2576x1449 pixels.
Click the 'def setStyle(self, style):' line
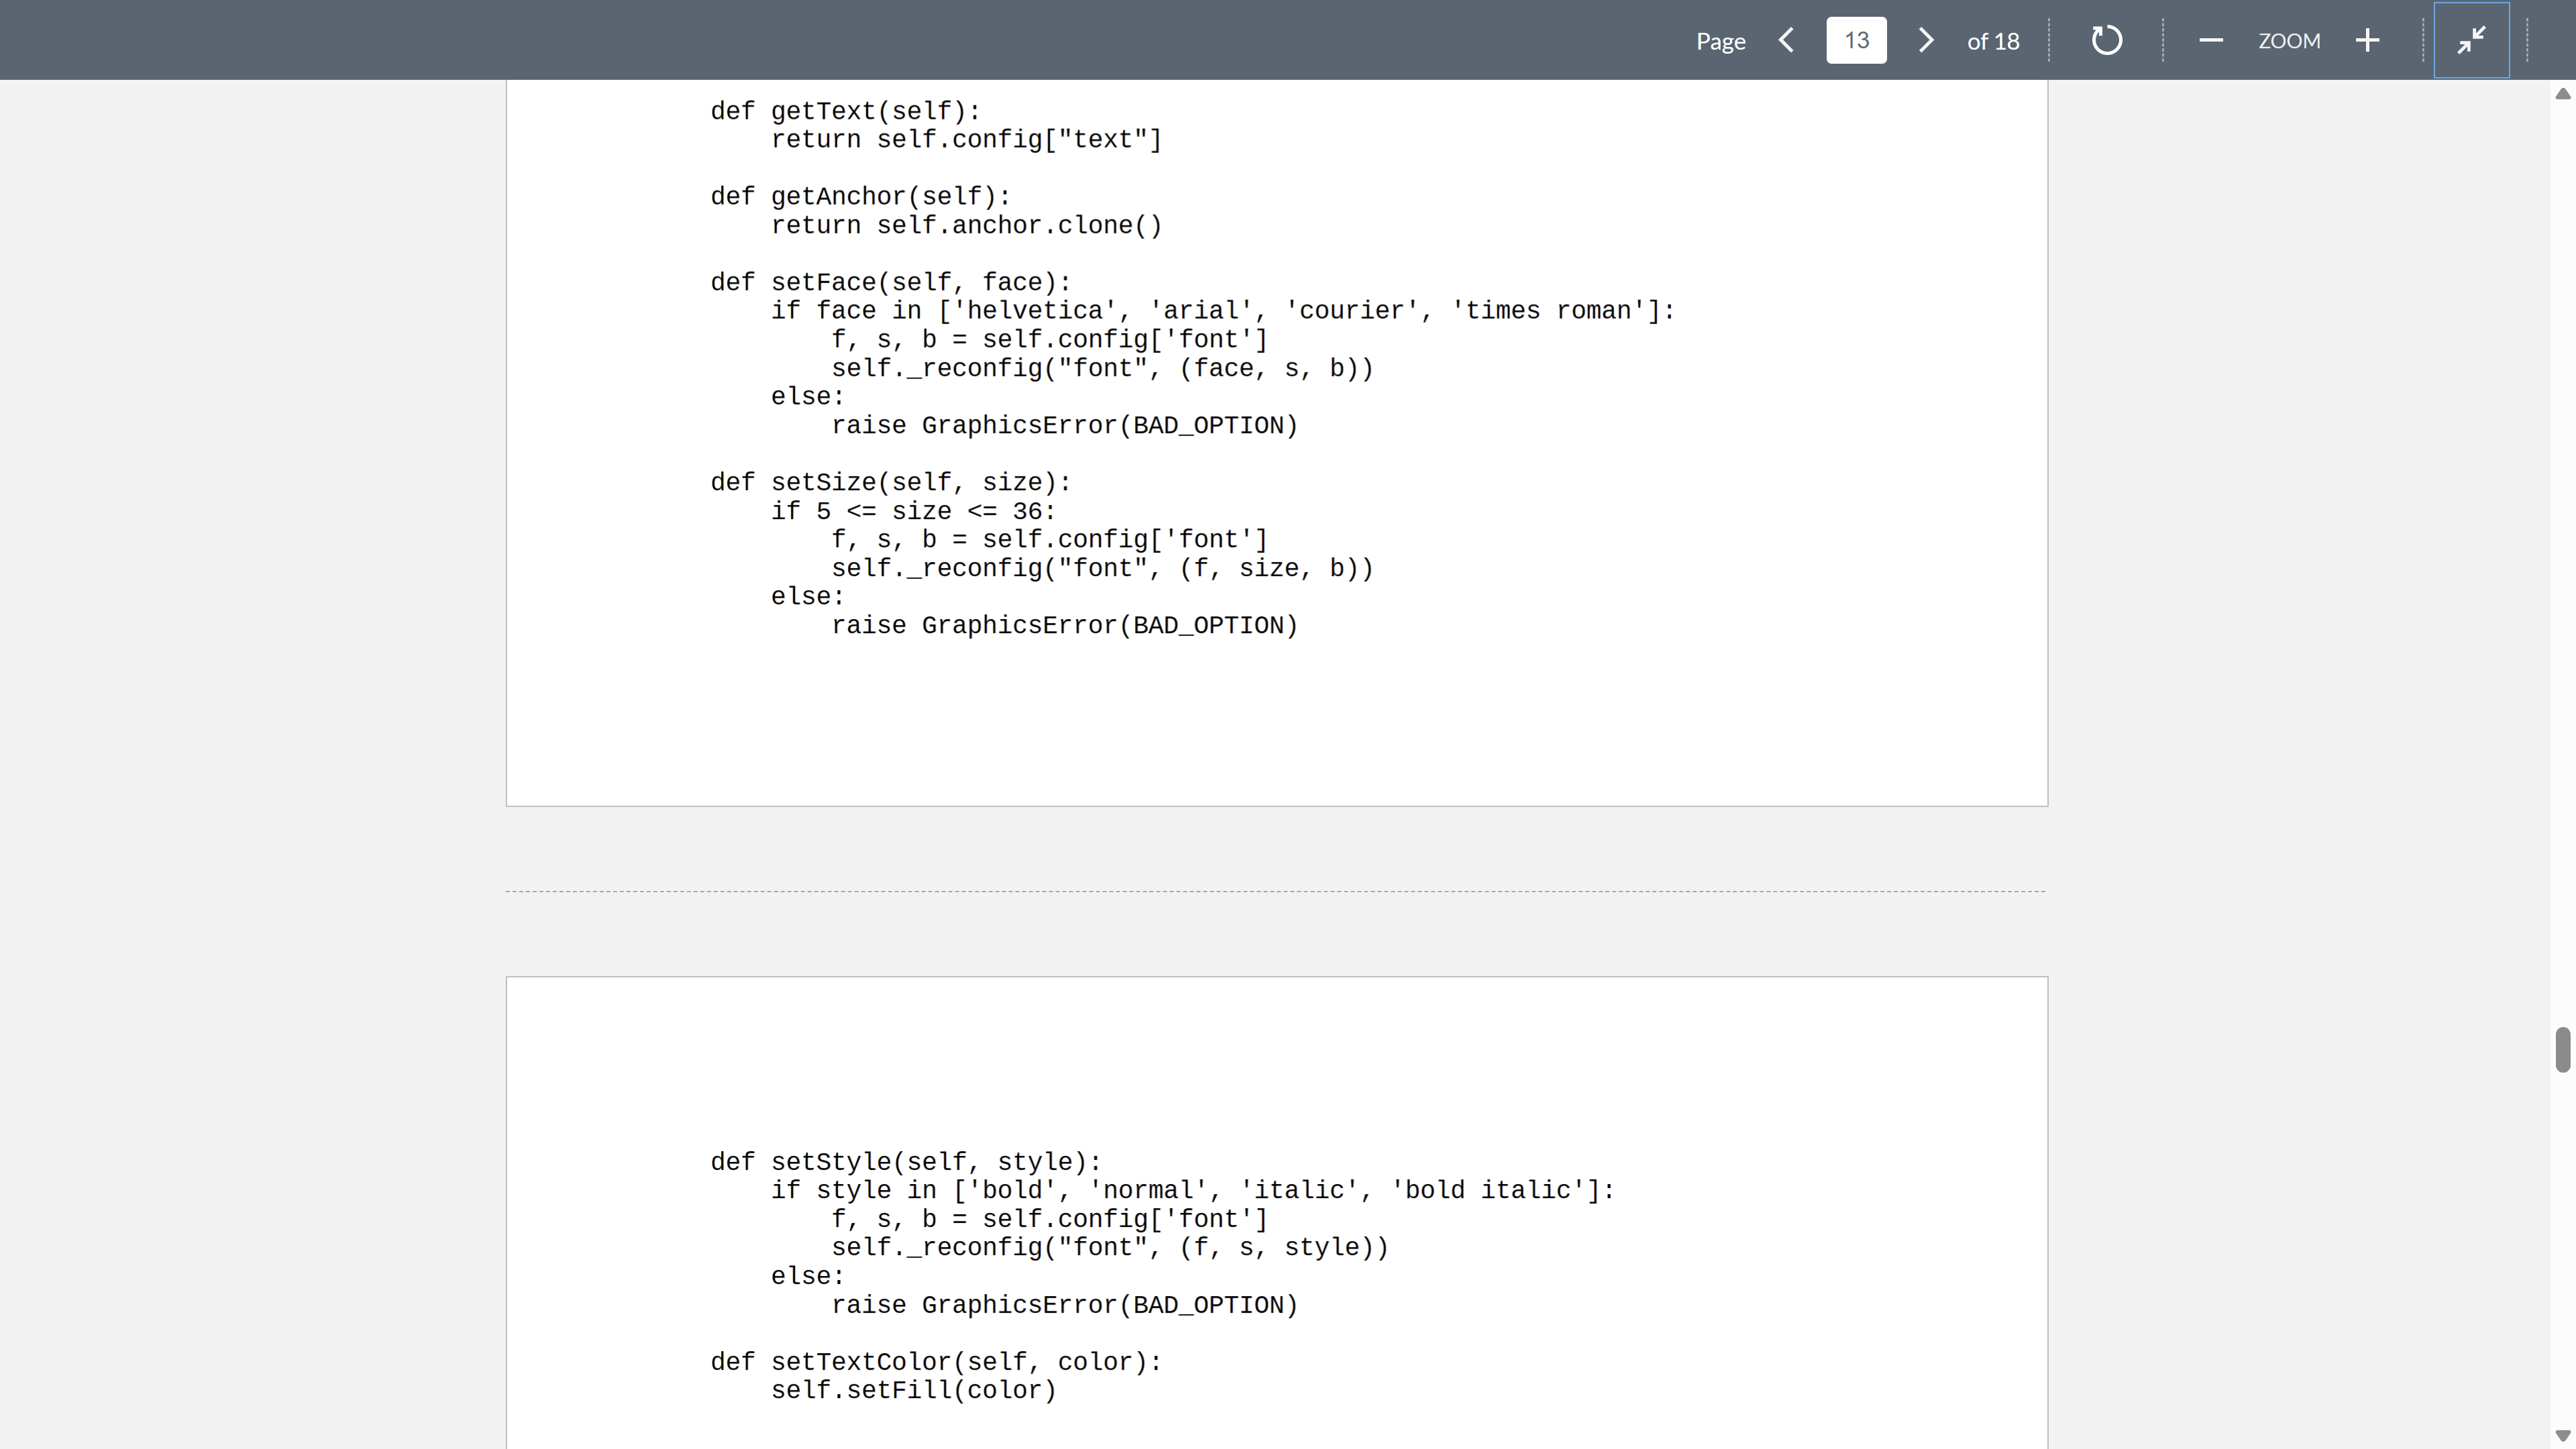(905, 1162)
